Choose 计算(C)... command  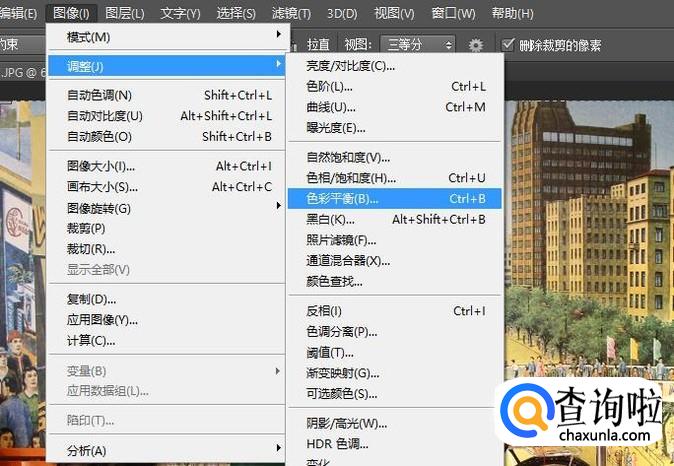click(166, 340)
